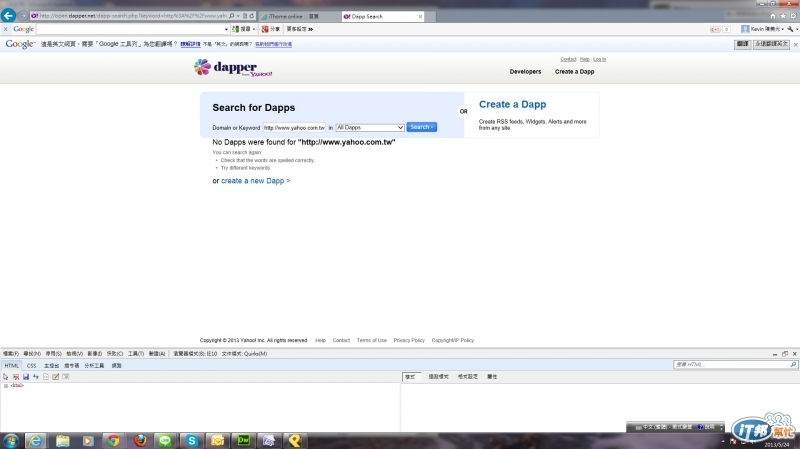Click the search magnifier in address bar
The image size is (800, 449).
point(232,16)
